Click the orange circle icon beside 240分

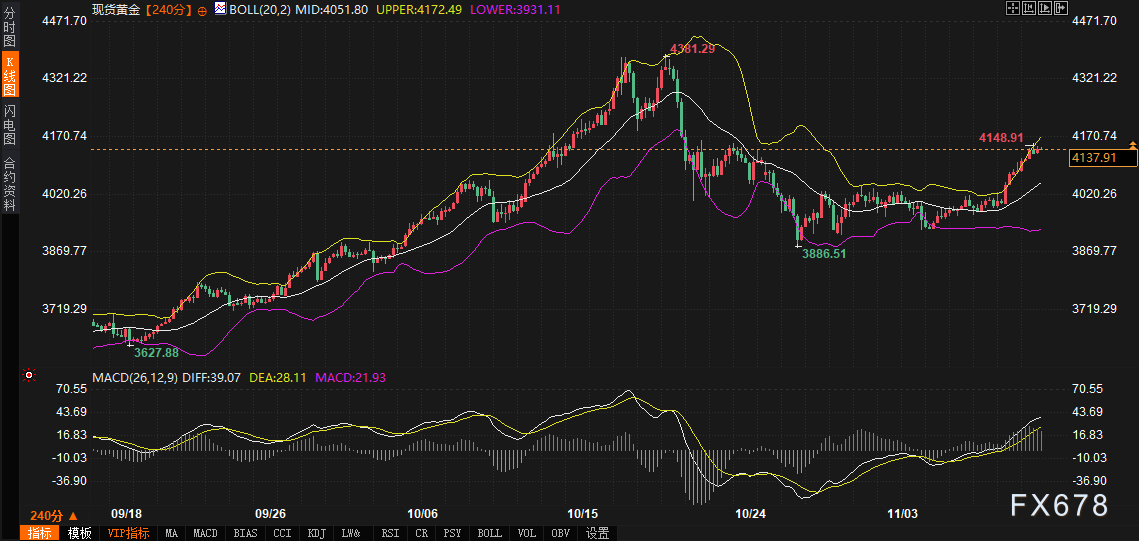203,9
